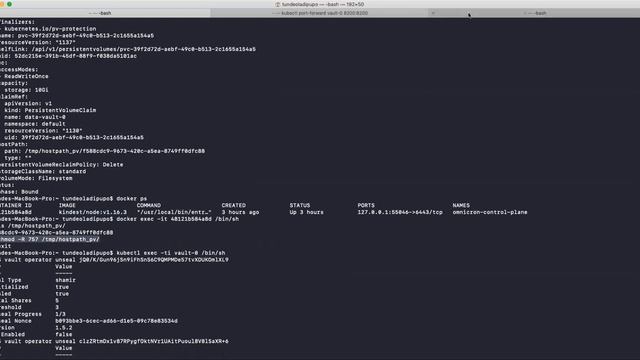Click the 'standard' storage class value

tap(72, 171)
